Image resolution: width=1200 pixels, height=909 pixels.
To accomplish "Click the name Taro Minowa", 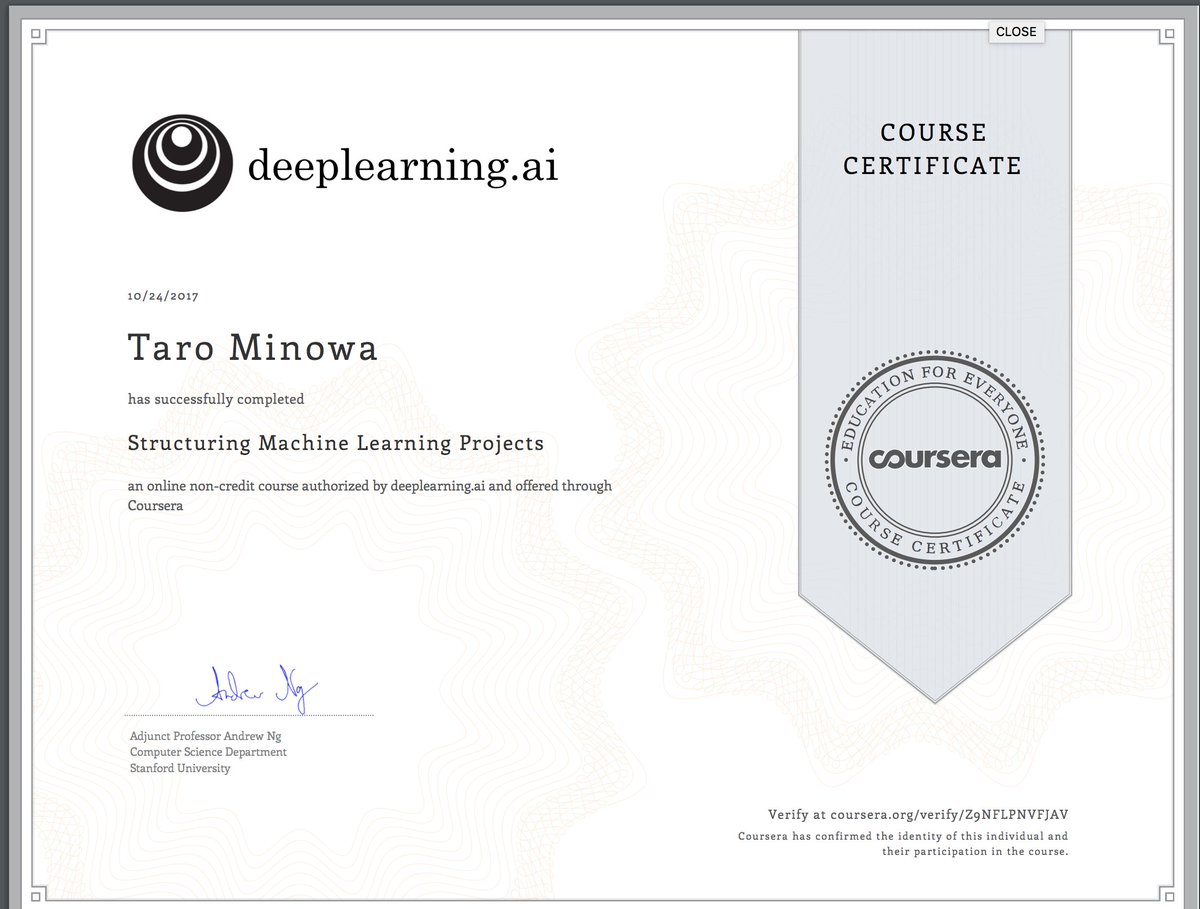I will tap(253, 348).
